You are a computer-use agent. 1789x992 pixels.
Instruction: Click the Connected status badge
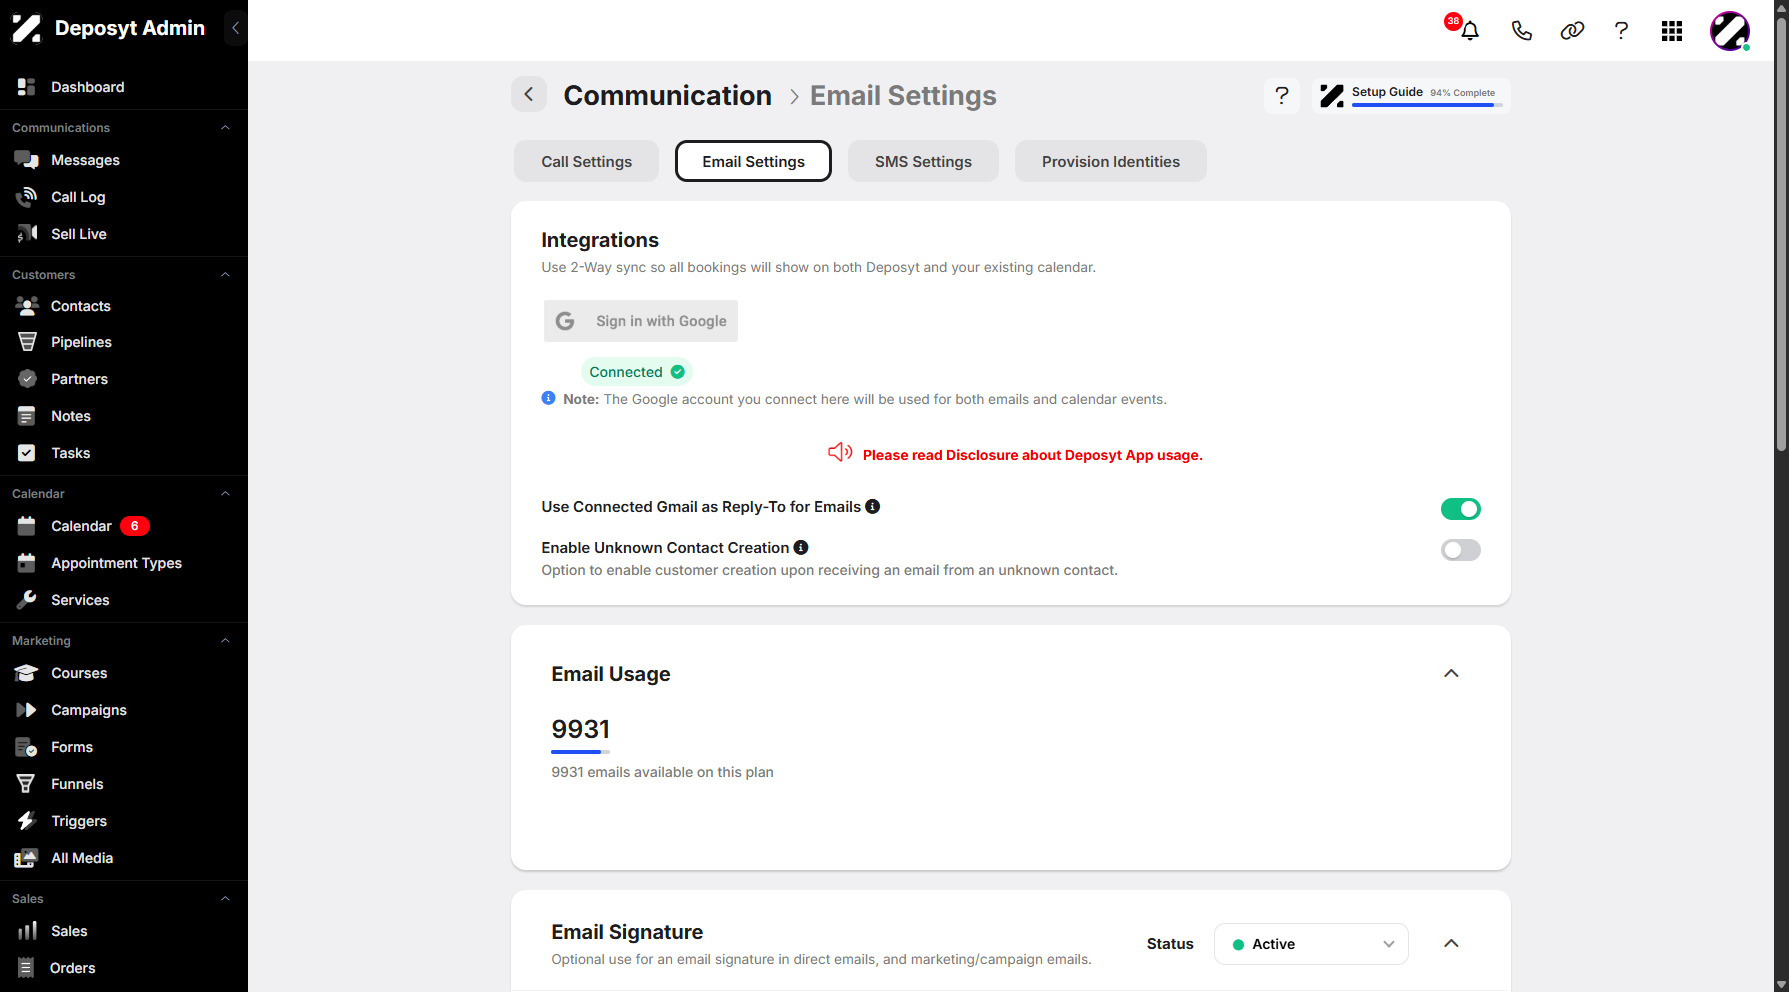pos(637,372)
